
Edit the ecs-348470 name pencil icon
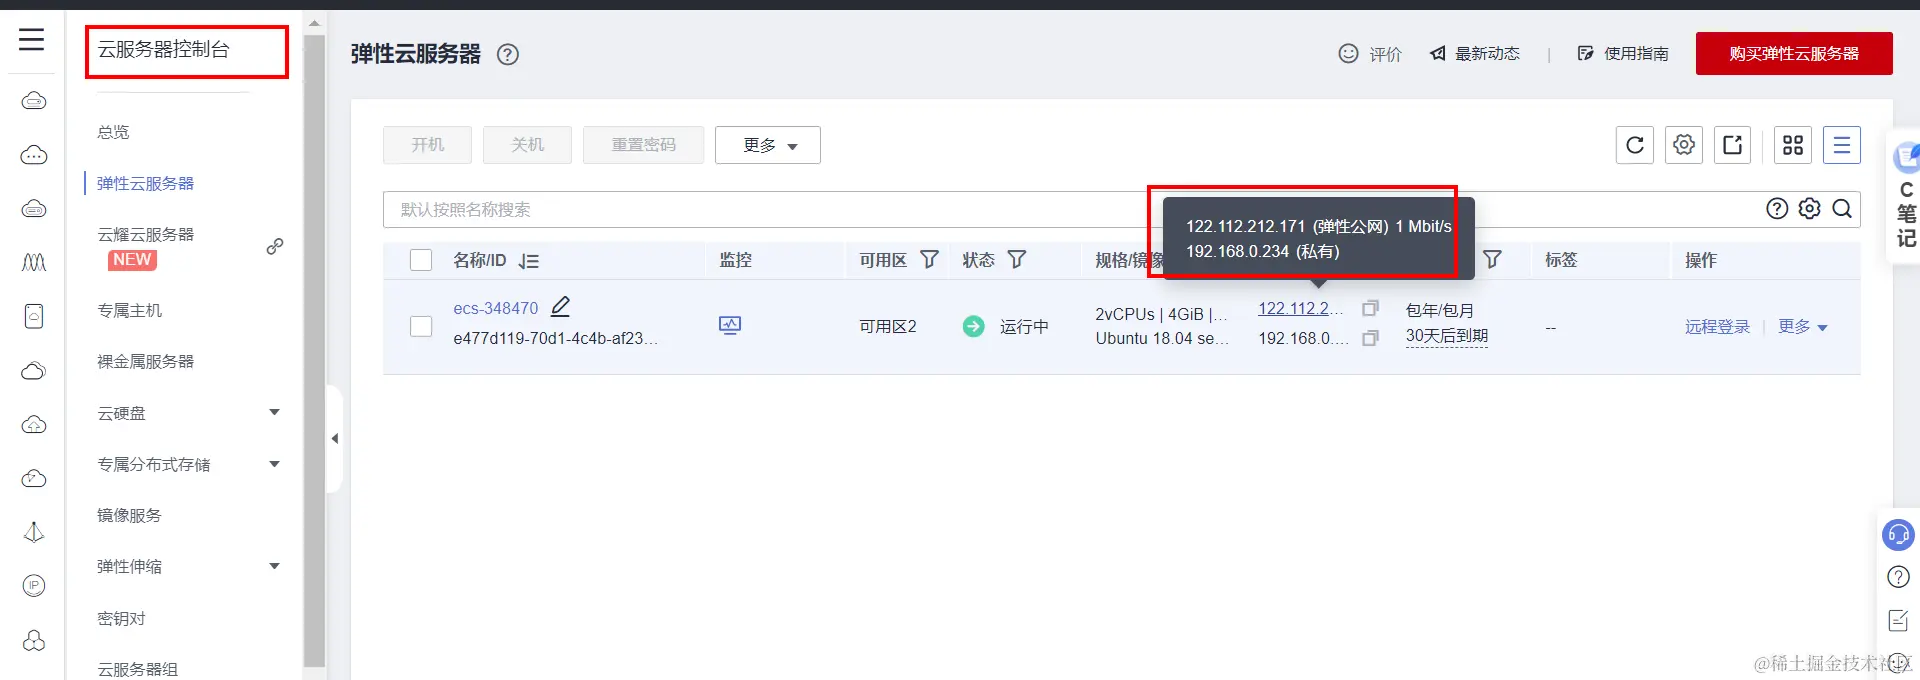click(x=561, y=307)
